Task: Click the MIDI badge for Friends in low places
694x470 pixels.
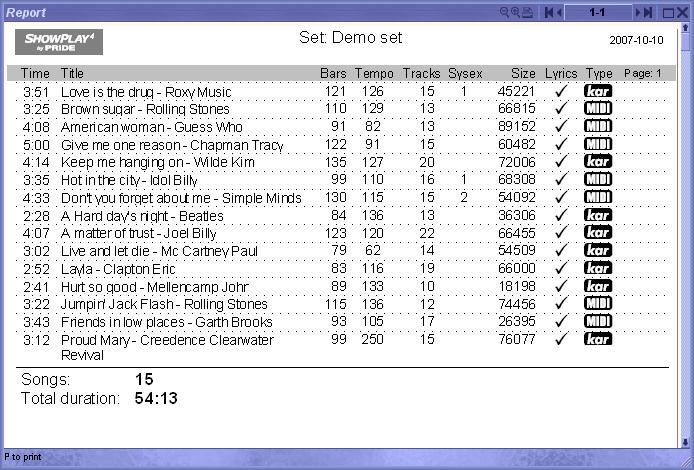Action: [598, 321]
